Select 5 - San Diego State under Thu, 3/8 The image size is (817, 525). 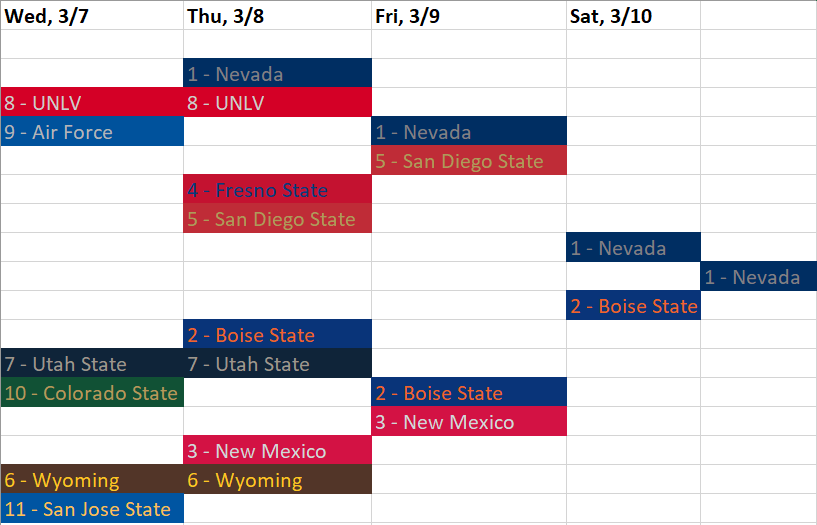click(277, 219)
